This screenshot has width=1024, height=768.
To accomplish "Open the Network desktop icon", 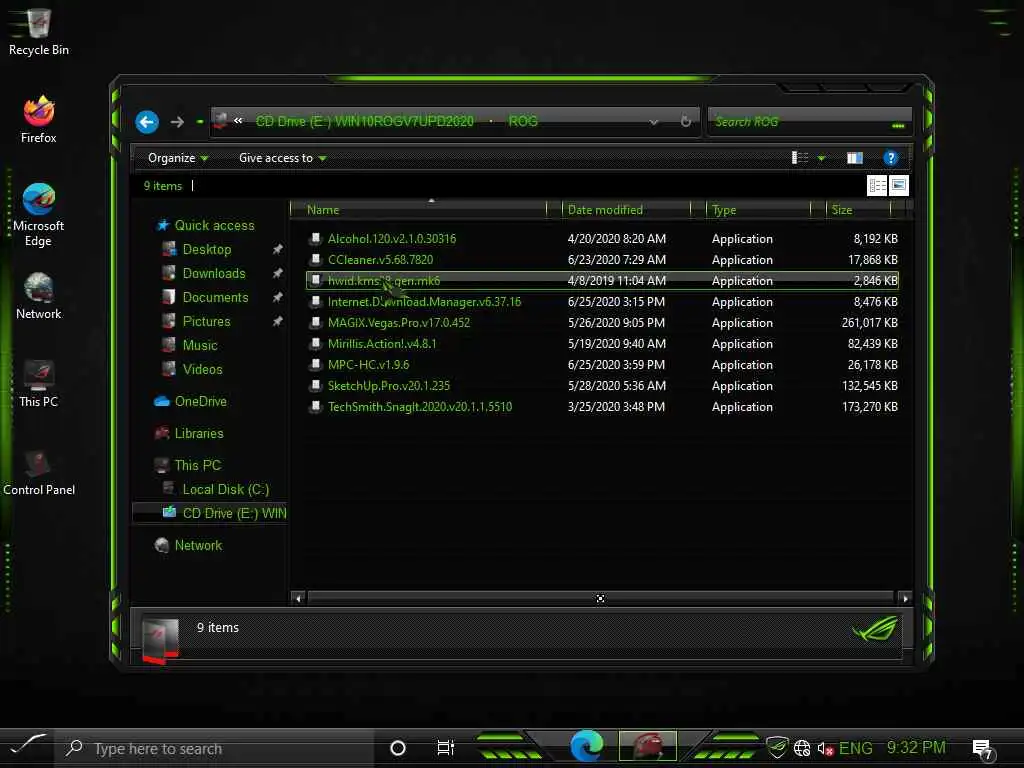I will tap(39, 296).
